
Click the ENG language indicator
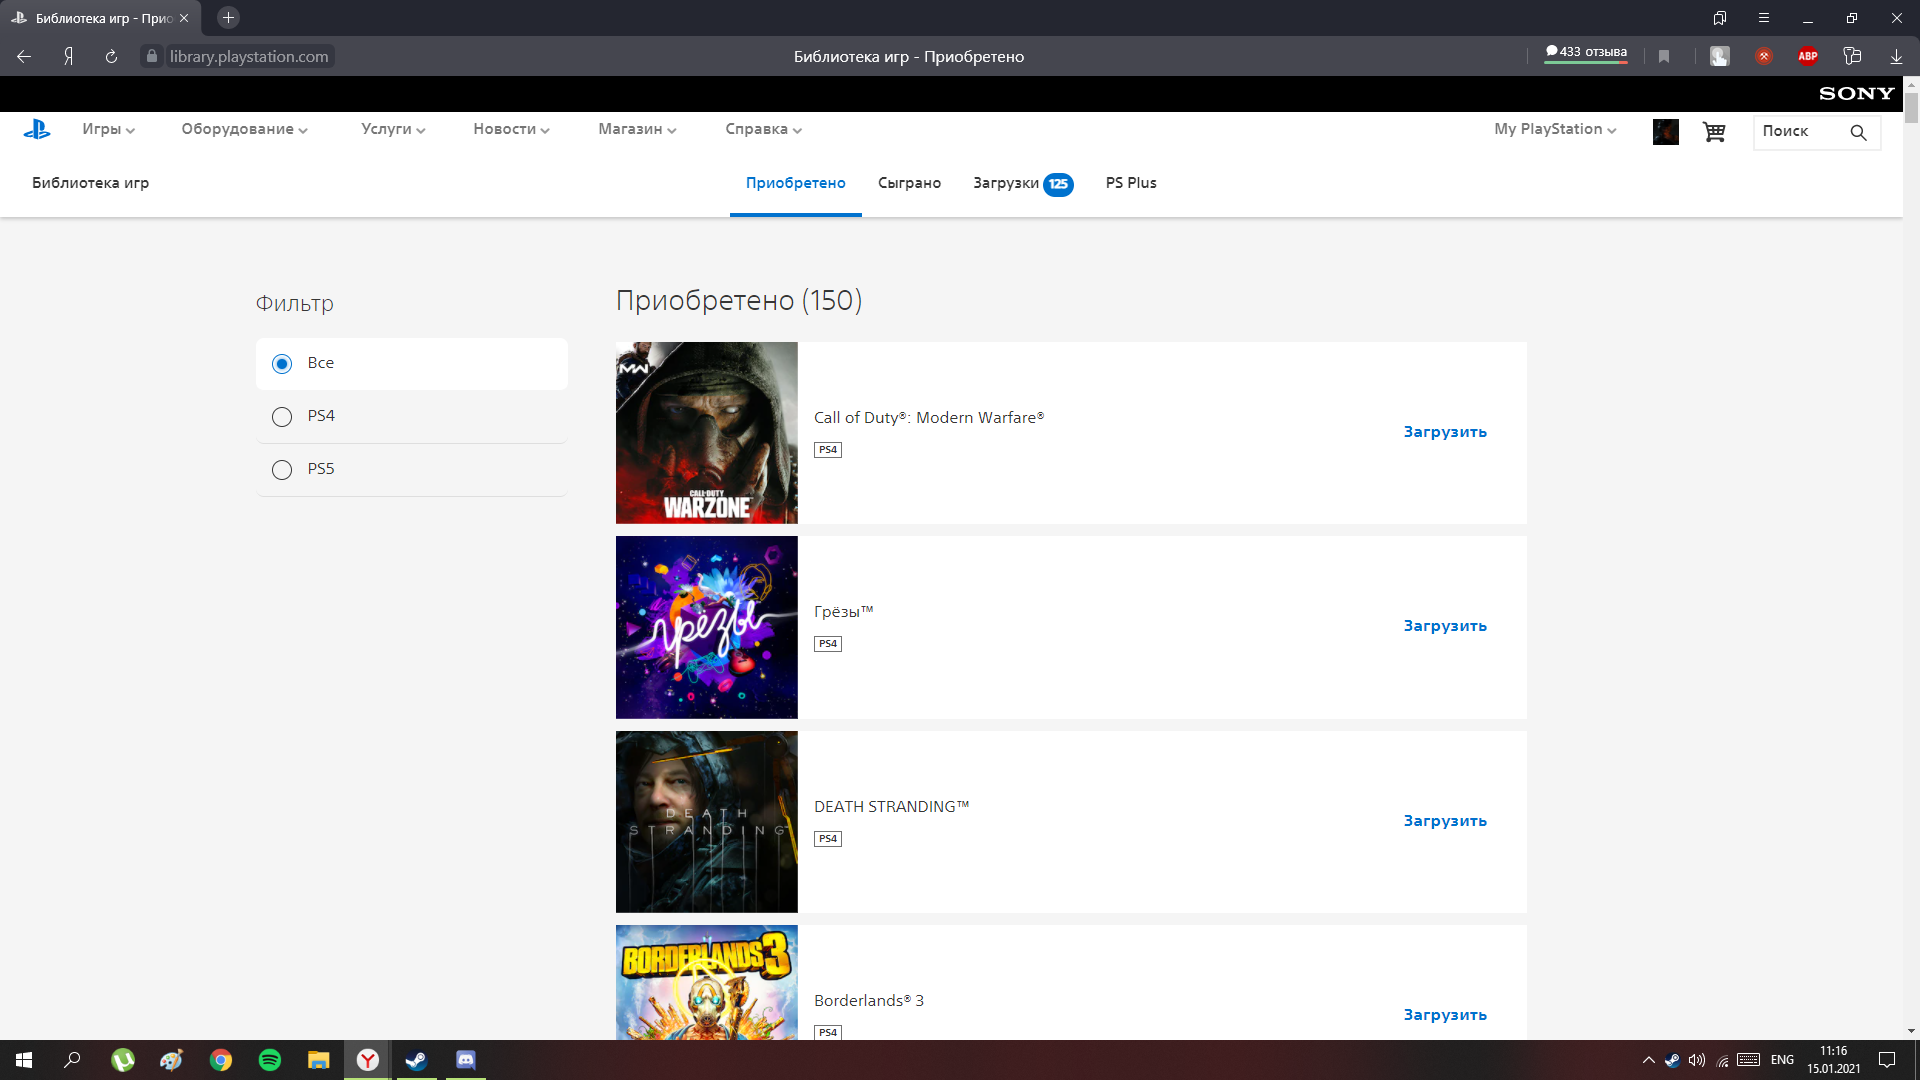point(1782,1060)
